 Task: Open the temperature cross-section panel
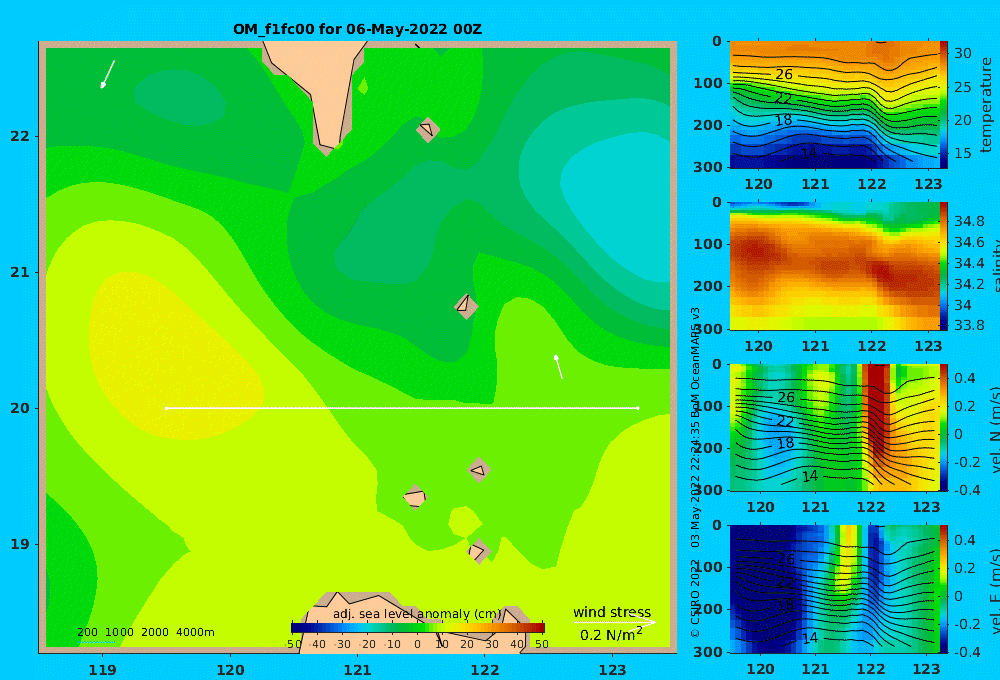834,105
